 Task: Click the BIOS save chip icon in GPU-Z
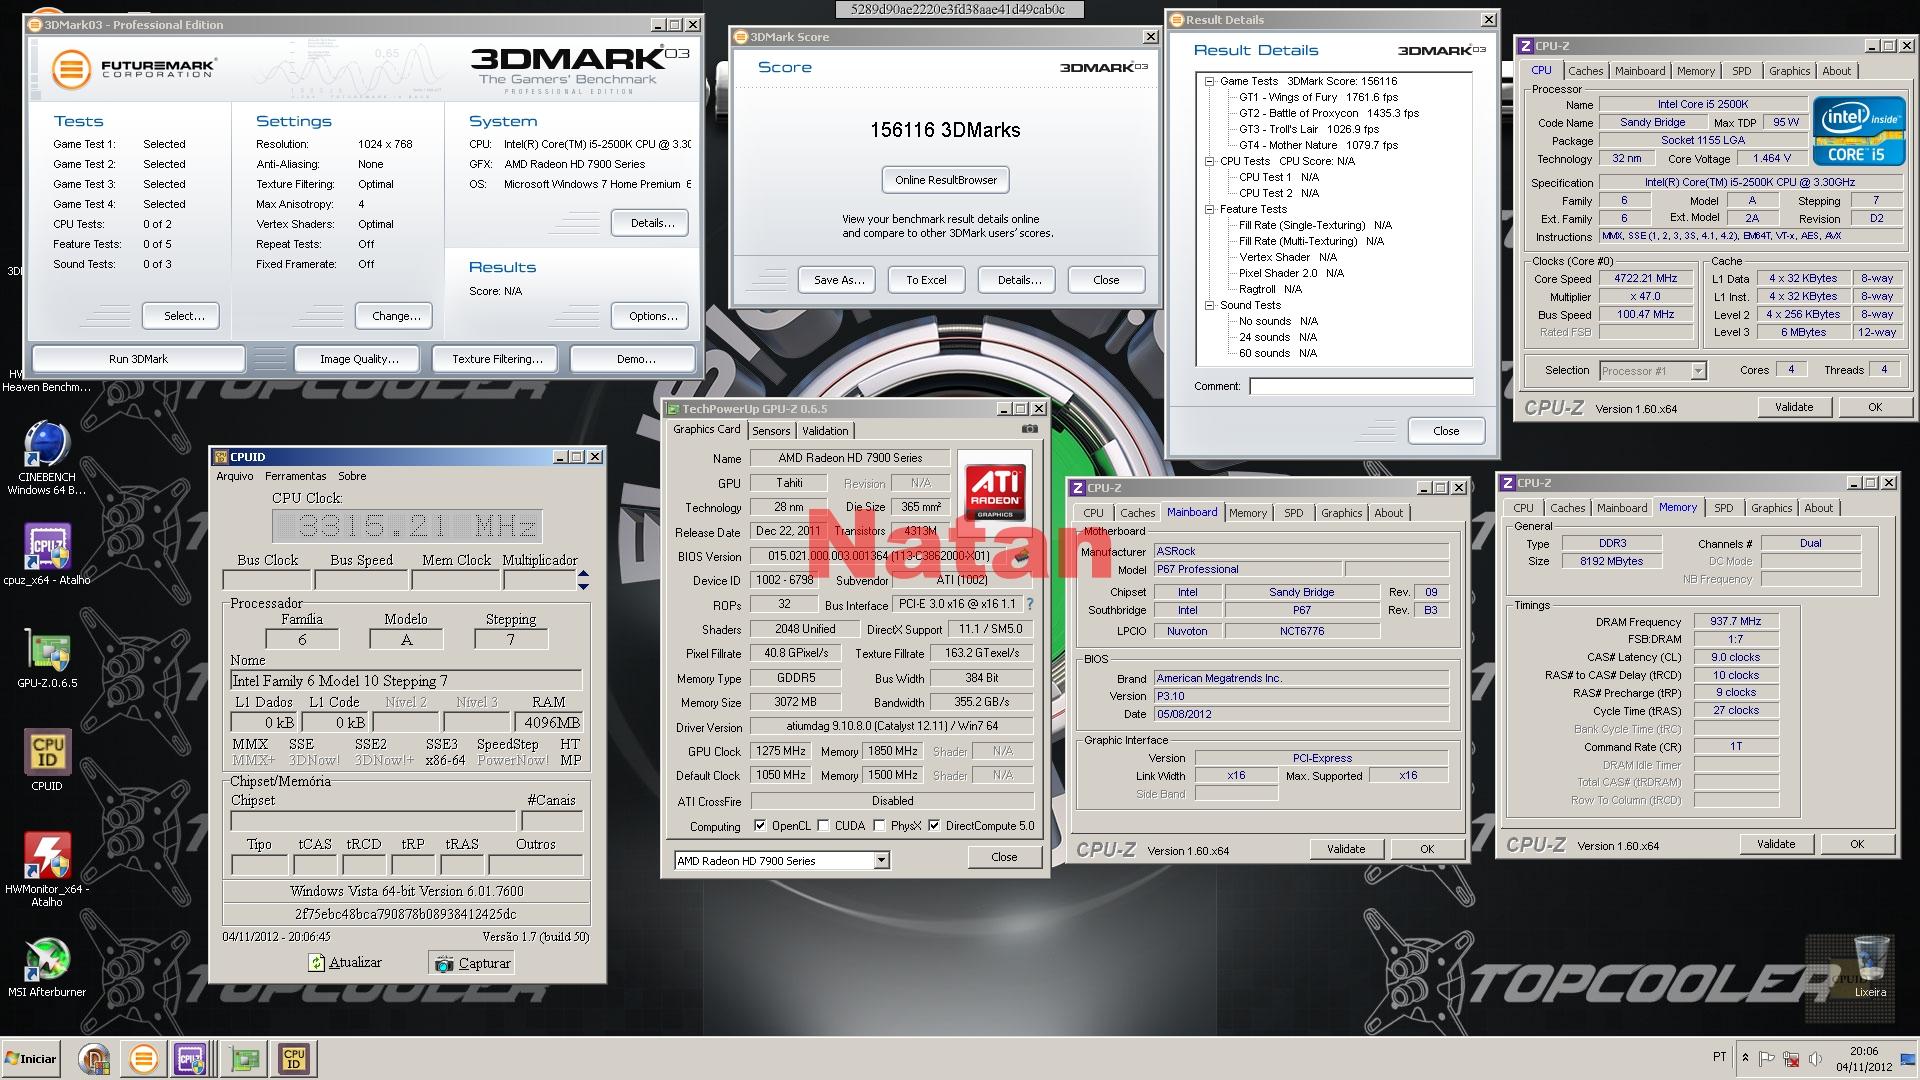pyautogui.click(x=1019, y=558)
